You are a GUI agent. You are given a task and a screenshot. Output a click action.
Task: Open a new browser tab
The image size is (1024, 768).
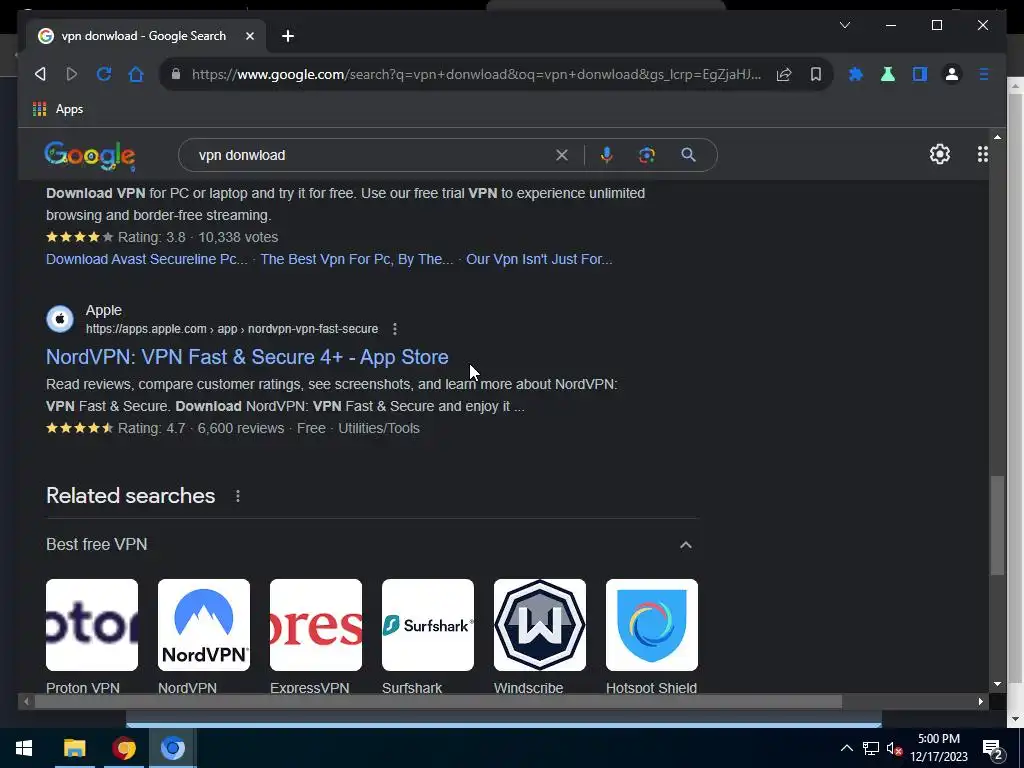click(x=287, y=36)
